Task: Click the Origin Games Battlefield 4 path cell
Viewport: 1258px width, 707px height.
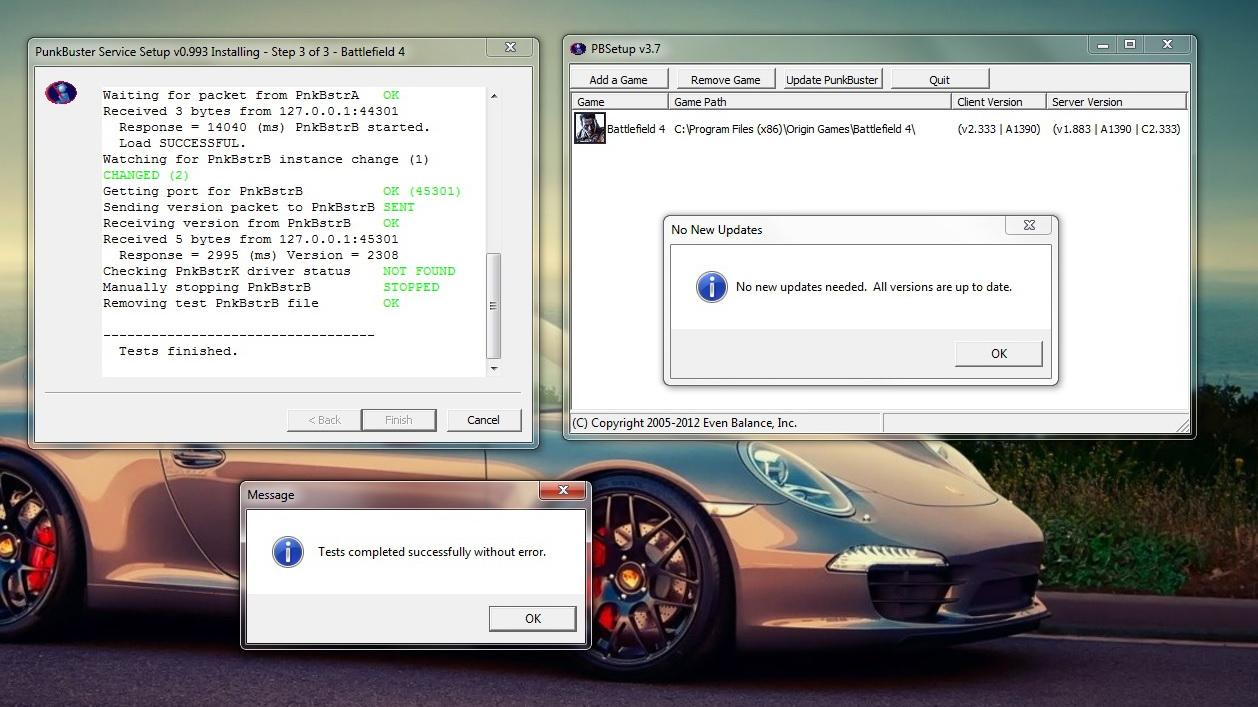Action: (x=794, y=128)
